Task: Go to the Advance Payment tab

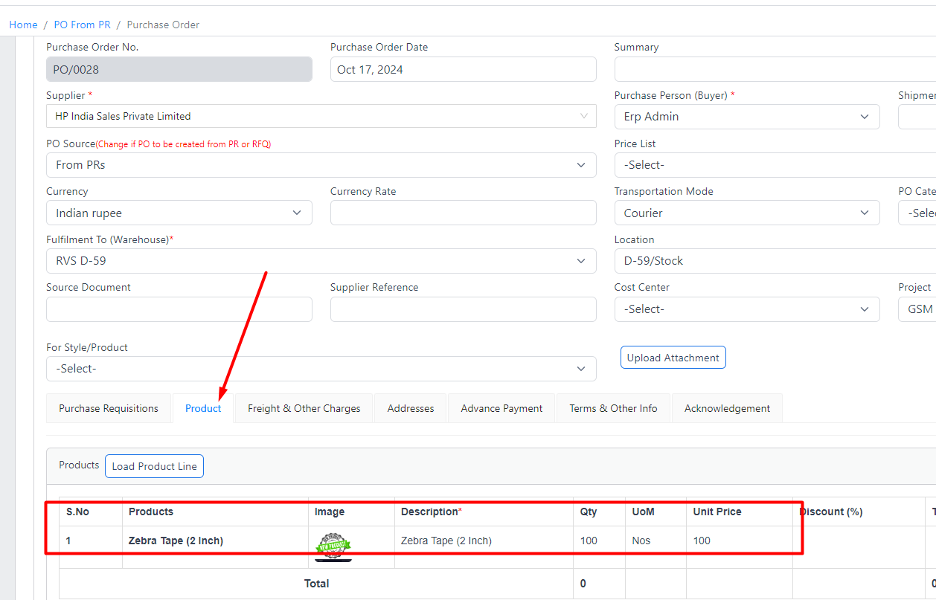Action: [501, 408]
